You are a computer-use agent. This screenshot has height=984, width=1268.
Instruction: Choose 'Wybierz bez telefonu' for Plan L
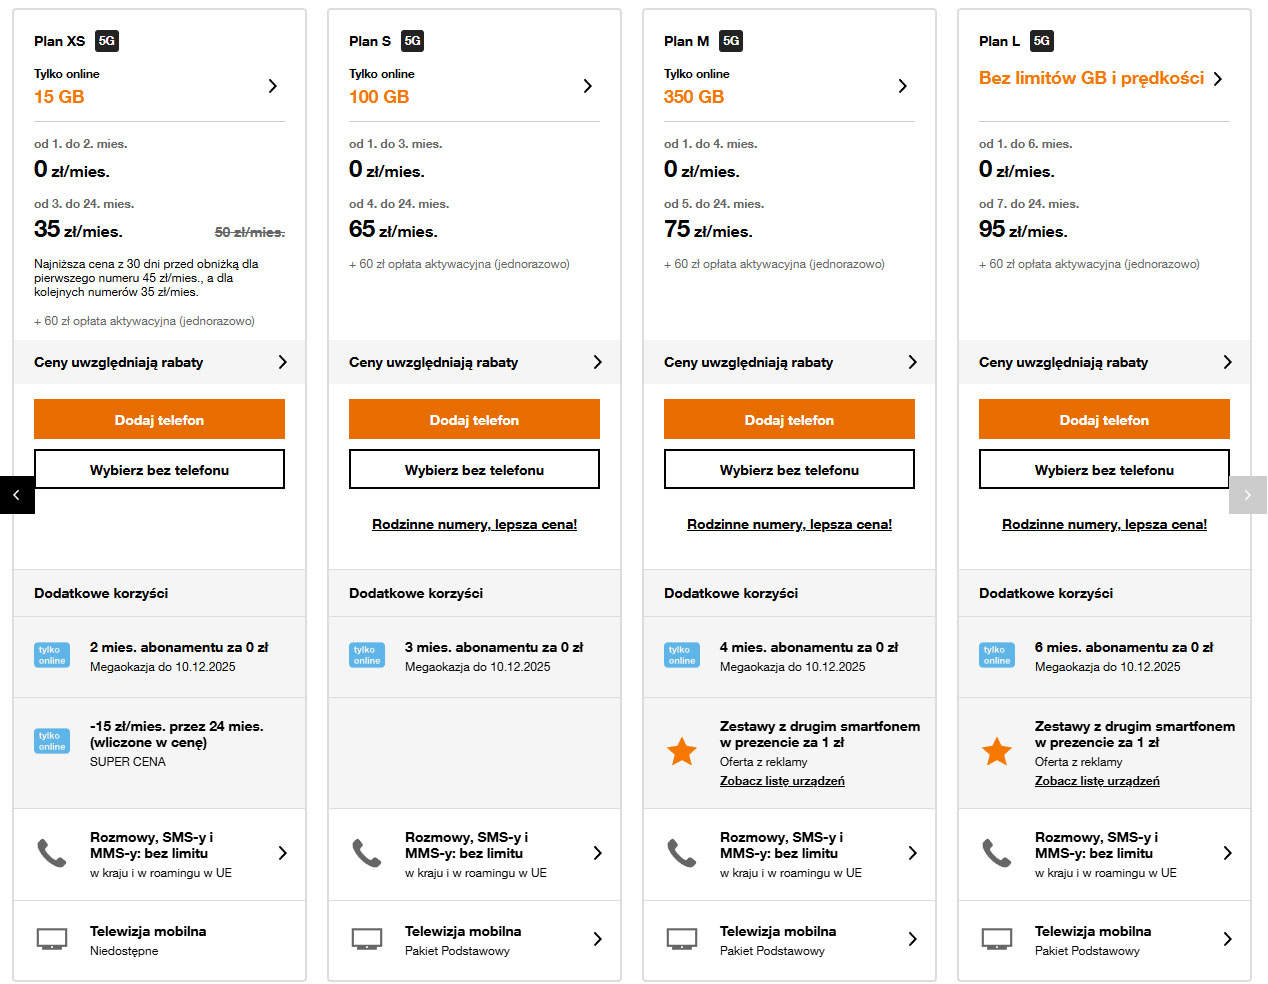click(1104, 470)
